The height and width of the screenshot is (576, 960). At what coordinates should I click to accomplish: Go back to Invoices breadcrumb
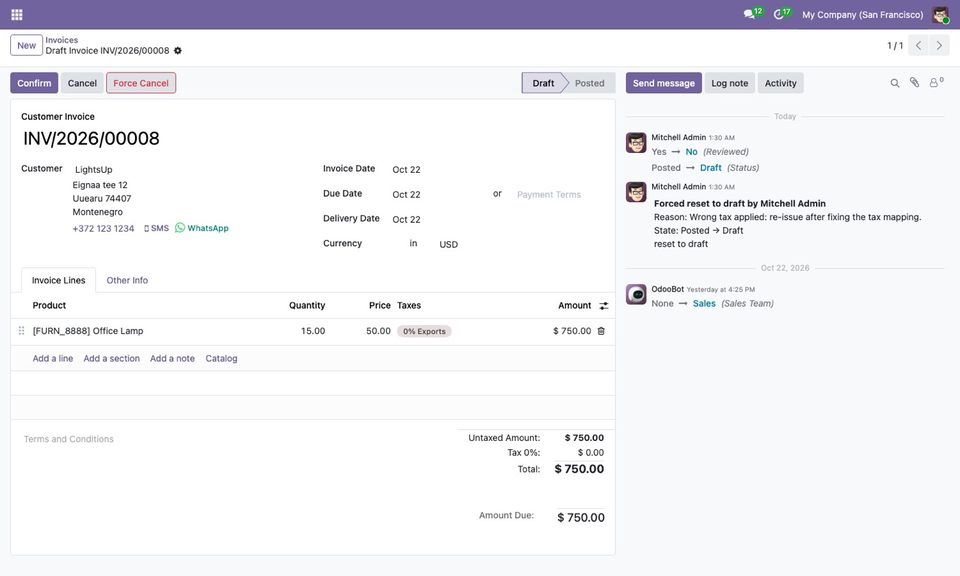[x=62, y=40]
